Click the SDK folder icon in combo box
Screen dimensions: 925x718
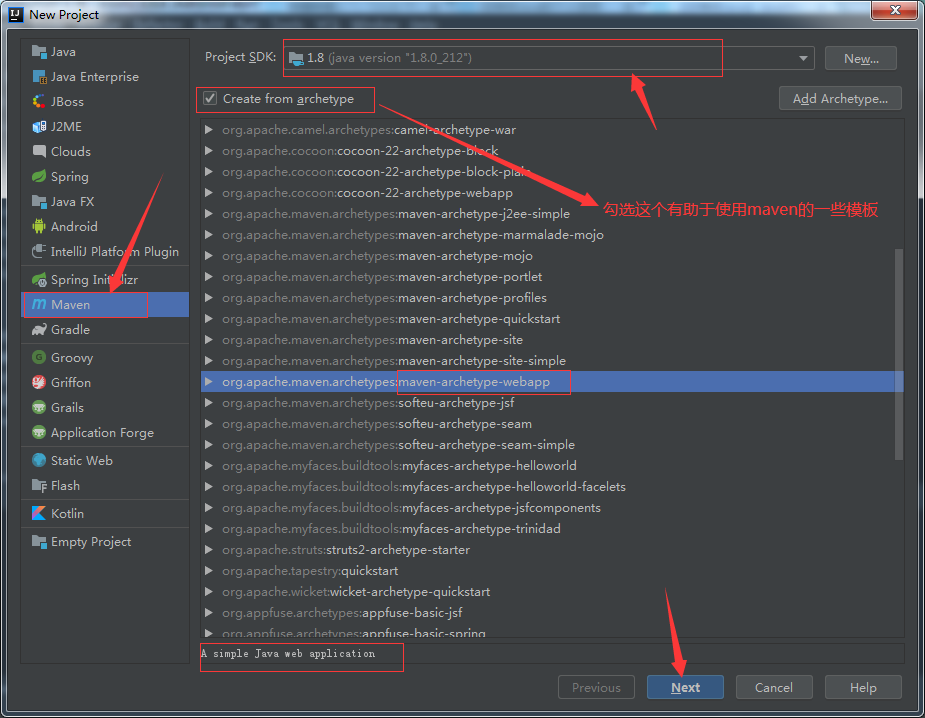click(296, 58)
